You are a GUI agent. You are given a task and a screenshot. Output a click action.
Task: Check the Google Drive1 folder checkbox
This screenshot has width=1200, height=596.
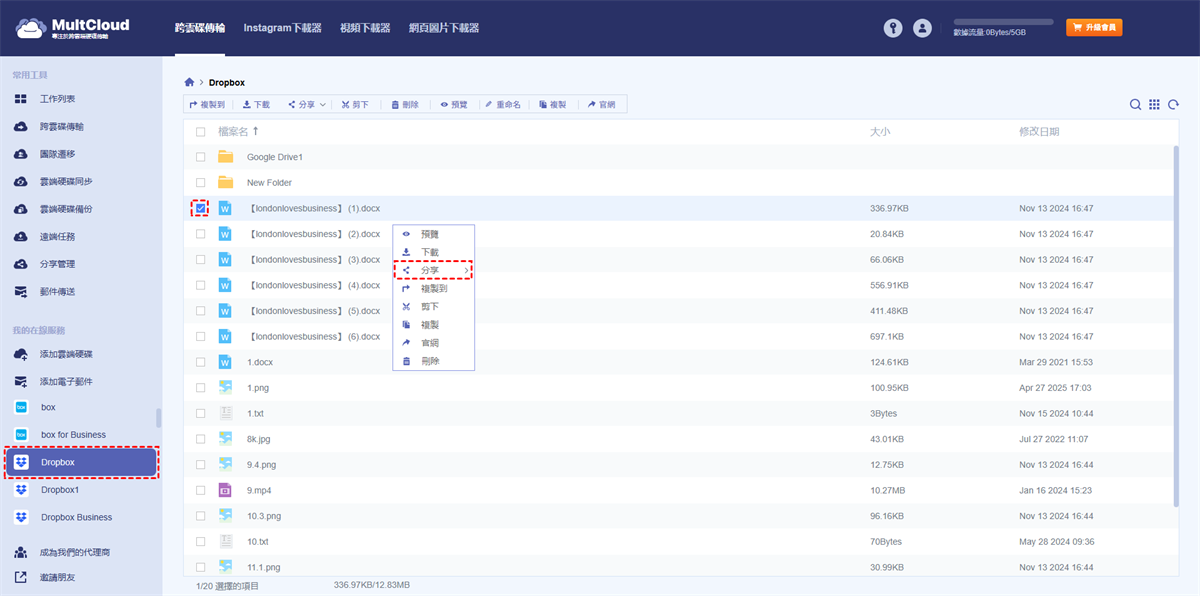tap(201, 157)
